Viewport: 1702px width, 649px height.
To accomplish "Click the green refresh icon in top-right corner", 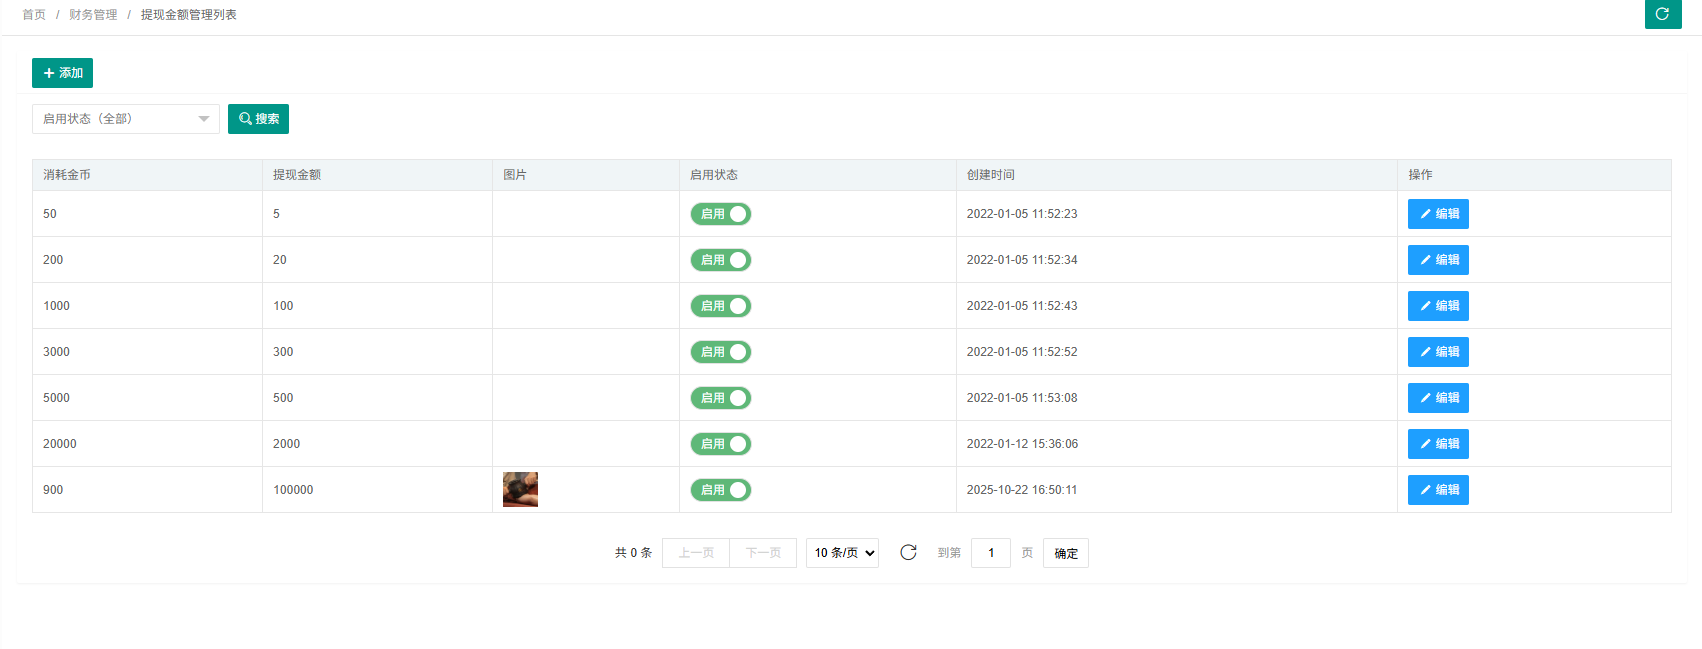I will pyautogui.click(x=1662, y=14).
